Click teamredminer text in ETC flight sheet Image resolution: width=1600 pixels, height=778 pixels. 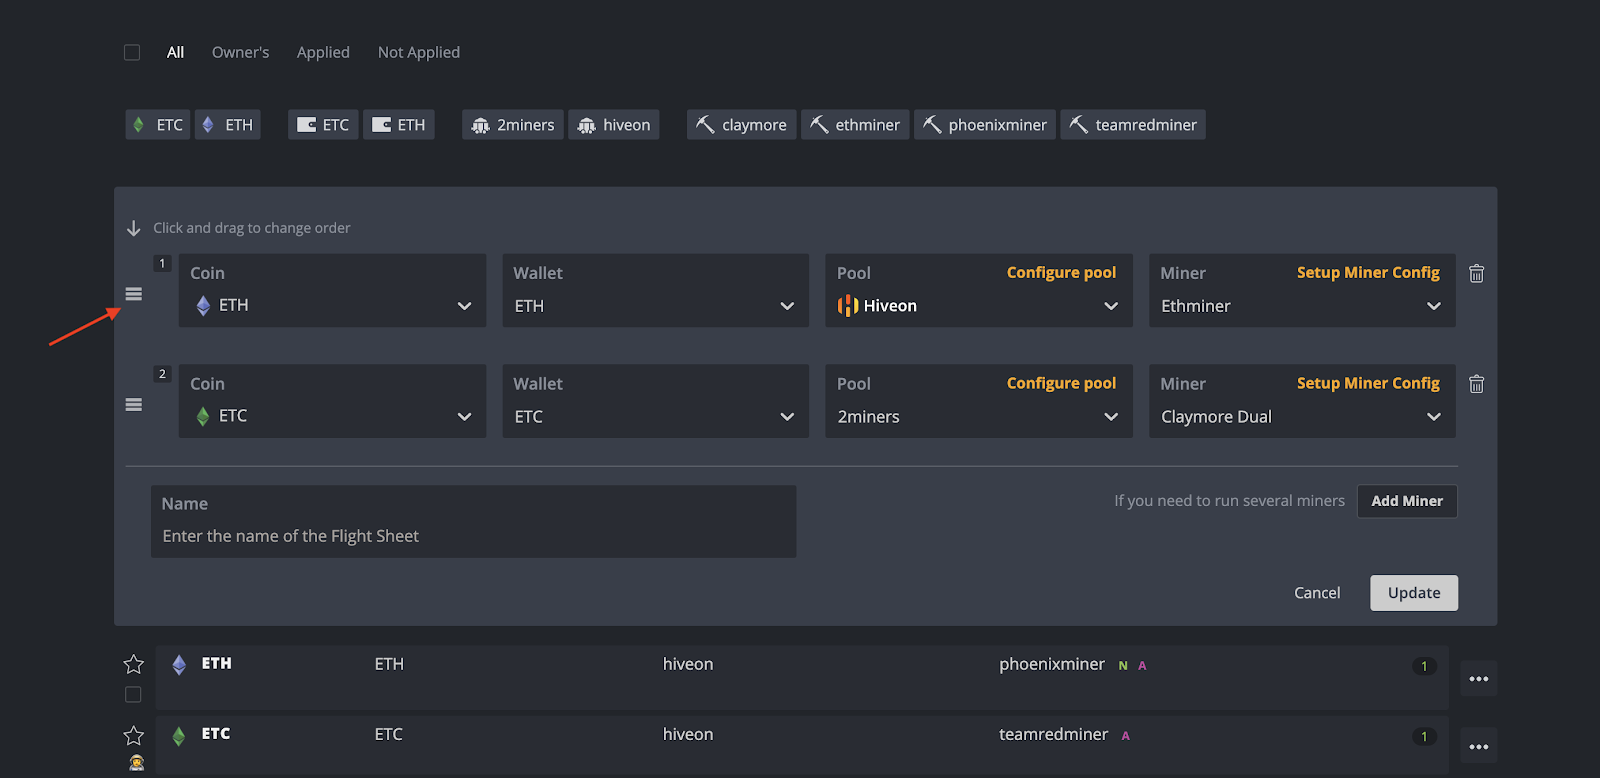tap(1053, 734)
